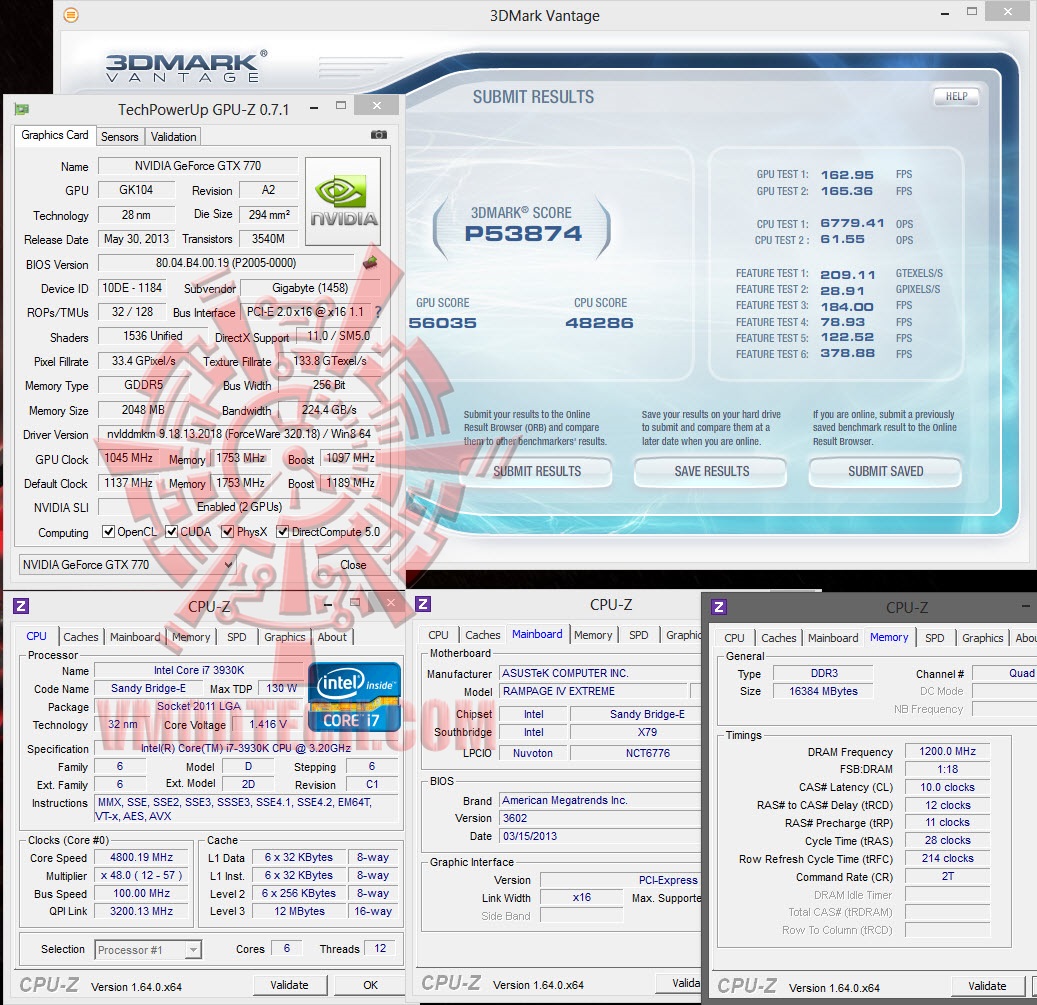Open the Graphics tab in CPU tab window
This screenshot has width=1037, height=1005.
(x=284, y=637)
